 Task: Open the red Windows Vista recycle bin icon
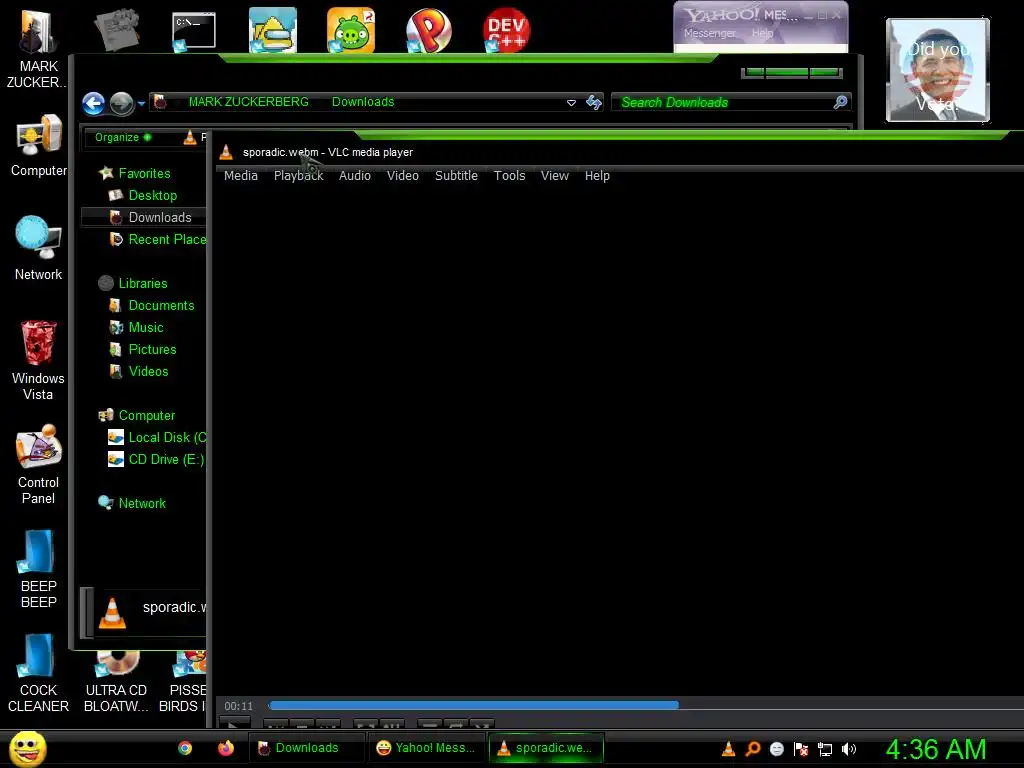(x=38, y=342)
